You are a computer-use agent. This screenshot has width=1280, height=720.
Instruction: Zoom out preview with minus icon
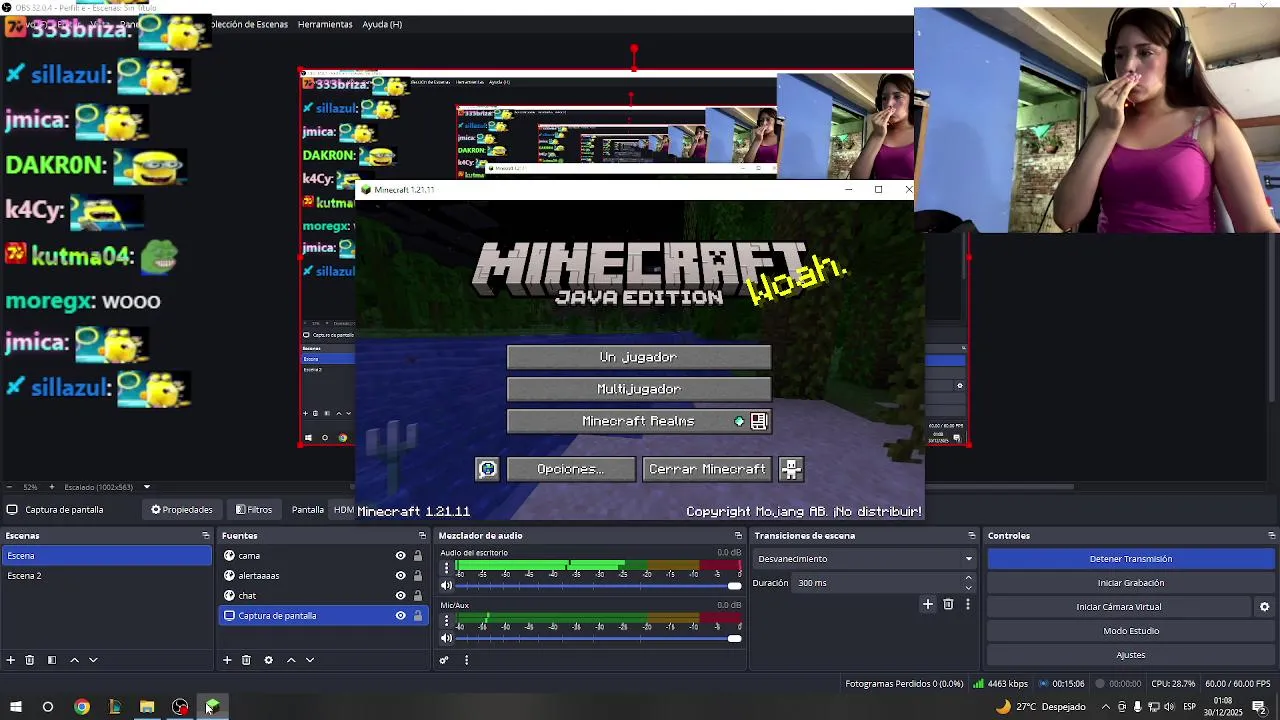[x=10, y=487]
